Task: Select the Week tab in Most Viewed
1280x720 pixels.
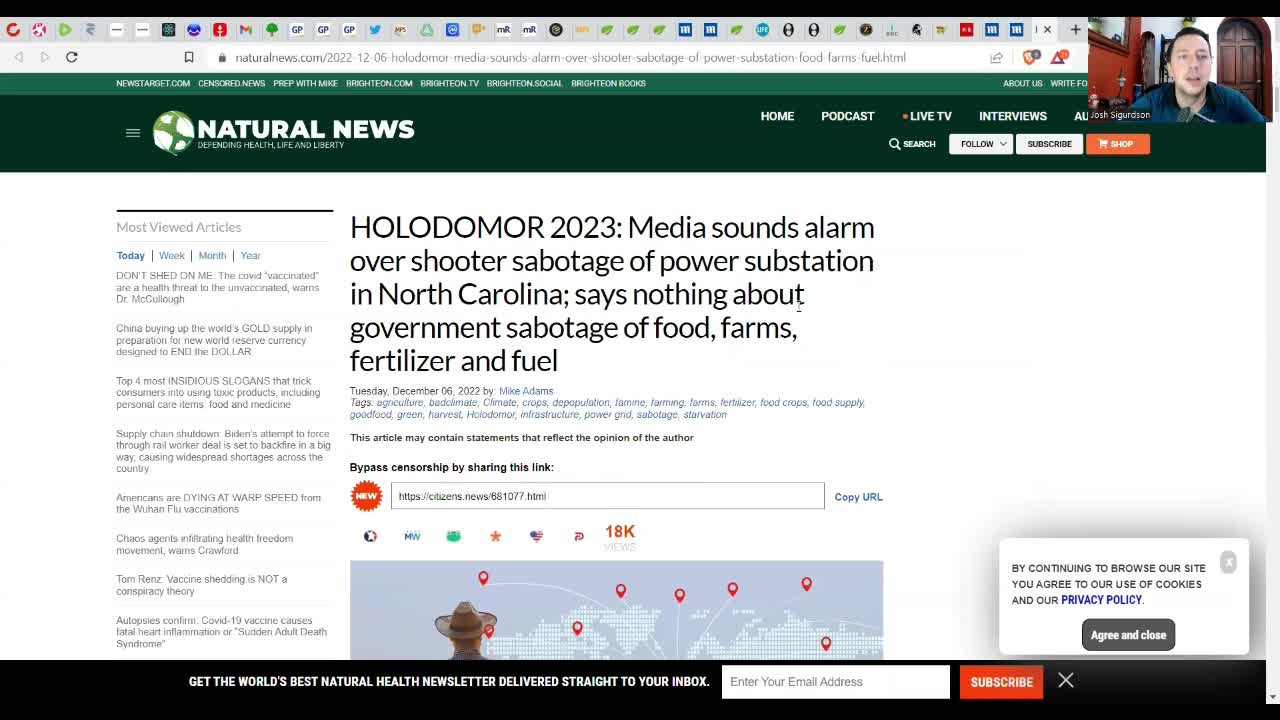Action: point(172,255)
